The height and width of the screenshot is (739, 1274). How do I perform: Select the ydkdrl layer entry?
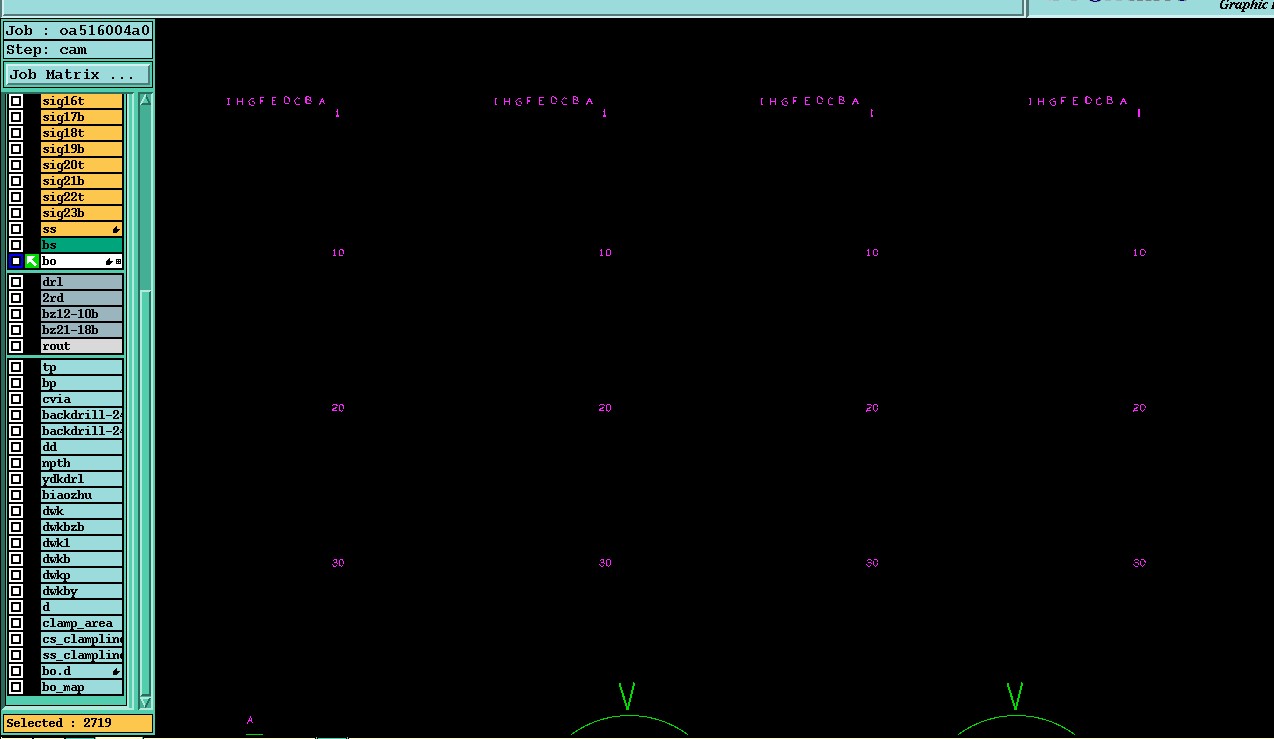(x=82, y=479)
